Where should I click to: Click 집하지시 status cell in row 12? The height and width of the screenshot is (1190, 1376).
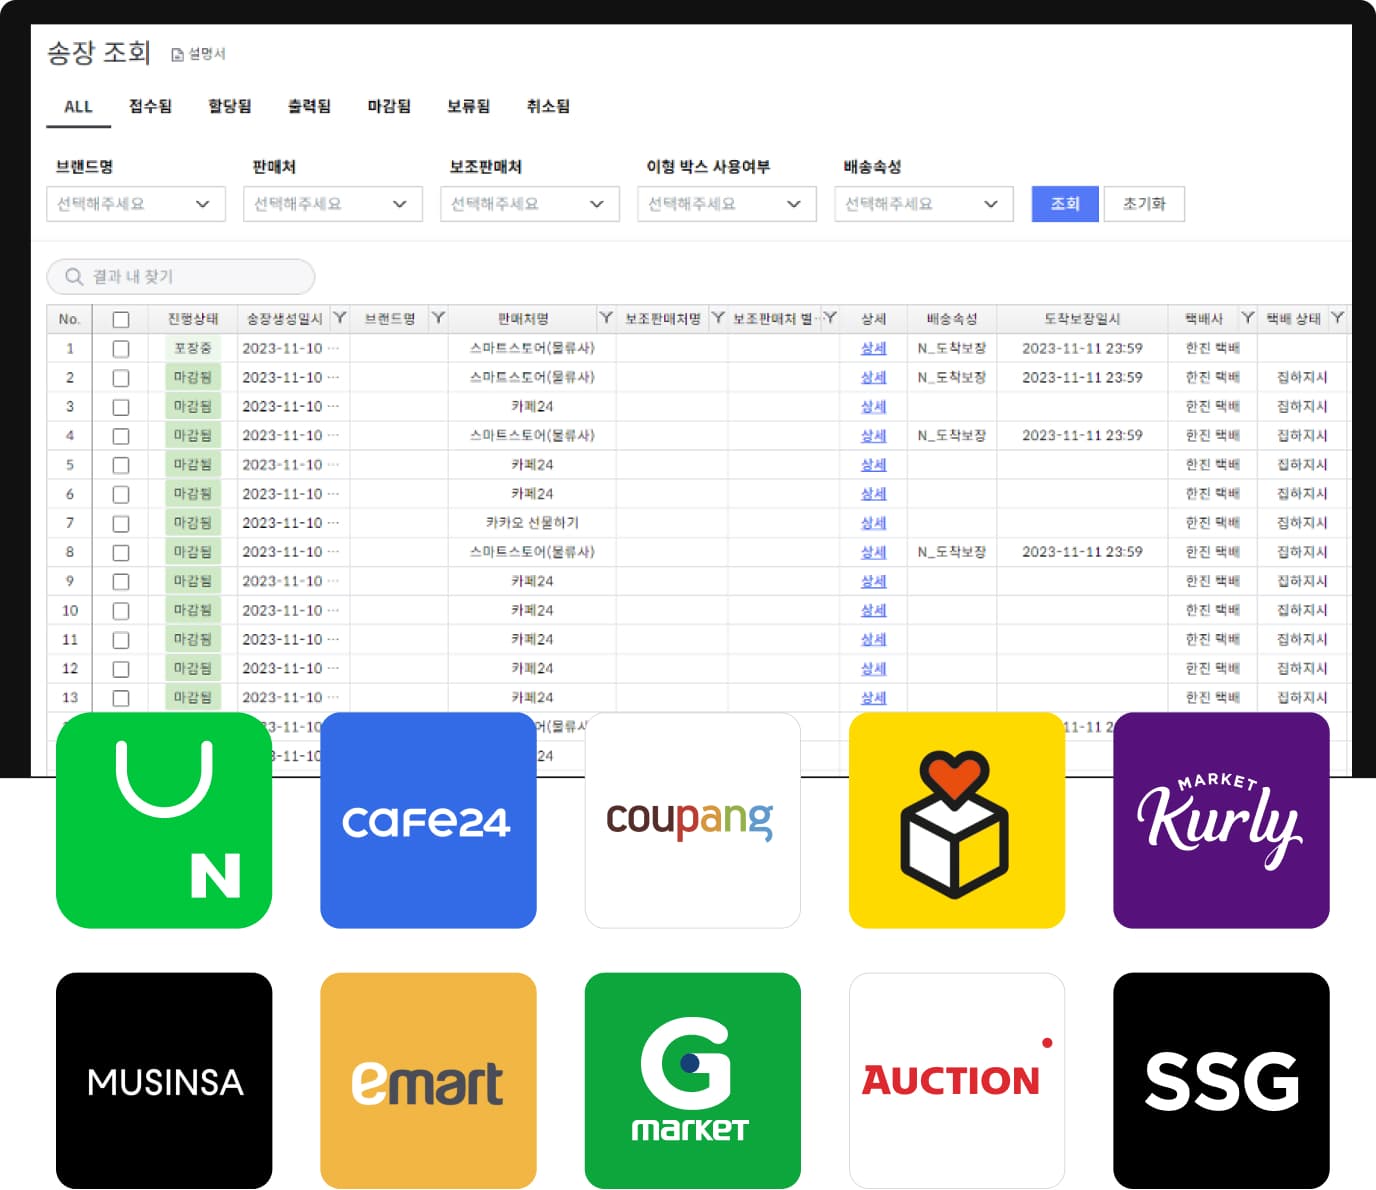[1302, 668]
